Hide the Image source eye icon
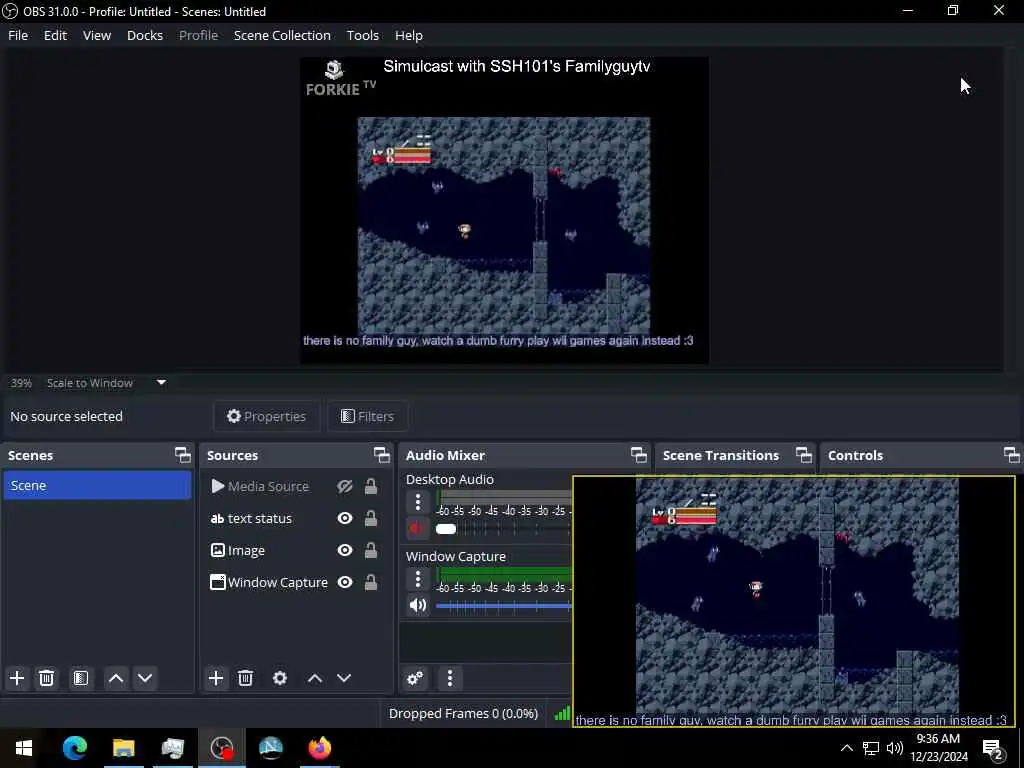The height and width of the screenshot is (768, 1024). (x=345, y=550)
